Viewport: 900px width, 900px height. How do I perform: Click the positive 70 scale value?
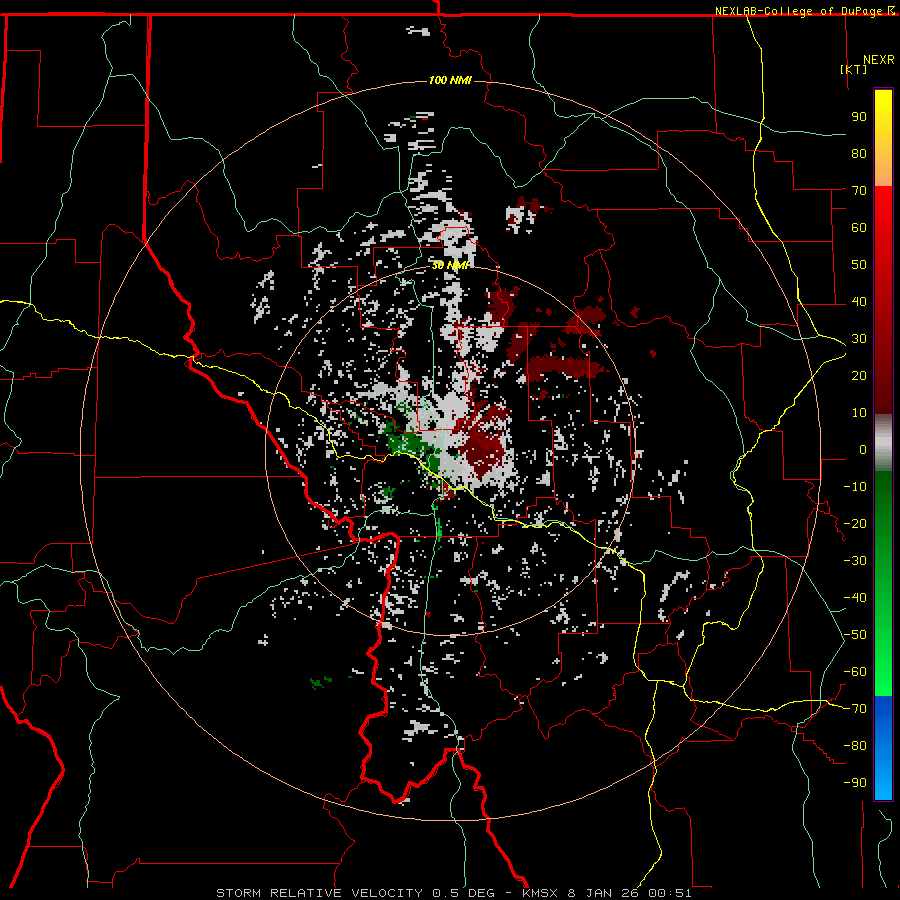click(x=859, y=191)
